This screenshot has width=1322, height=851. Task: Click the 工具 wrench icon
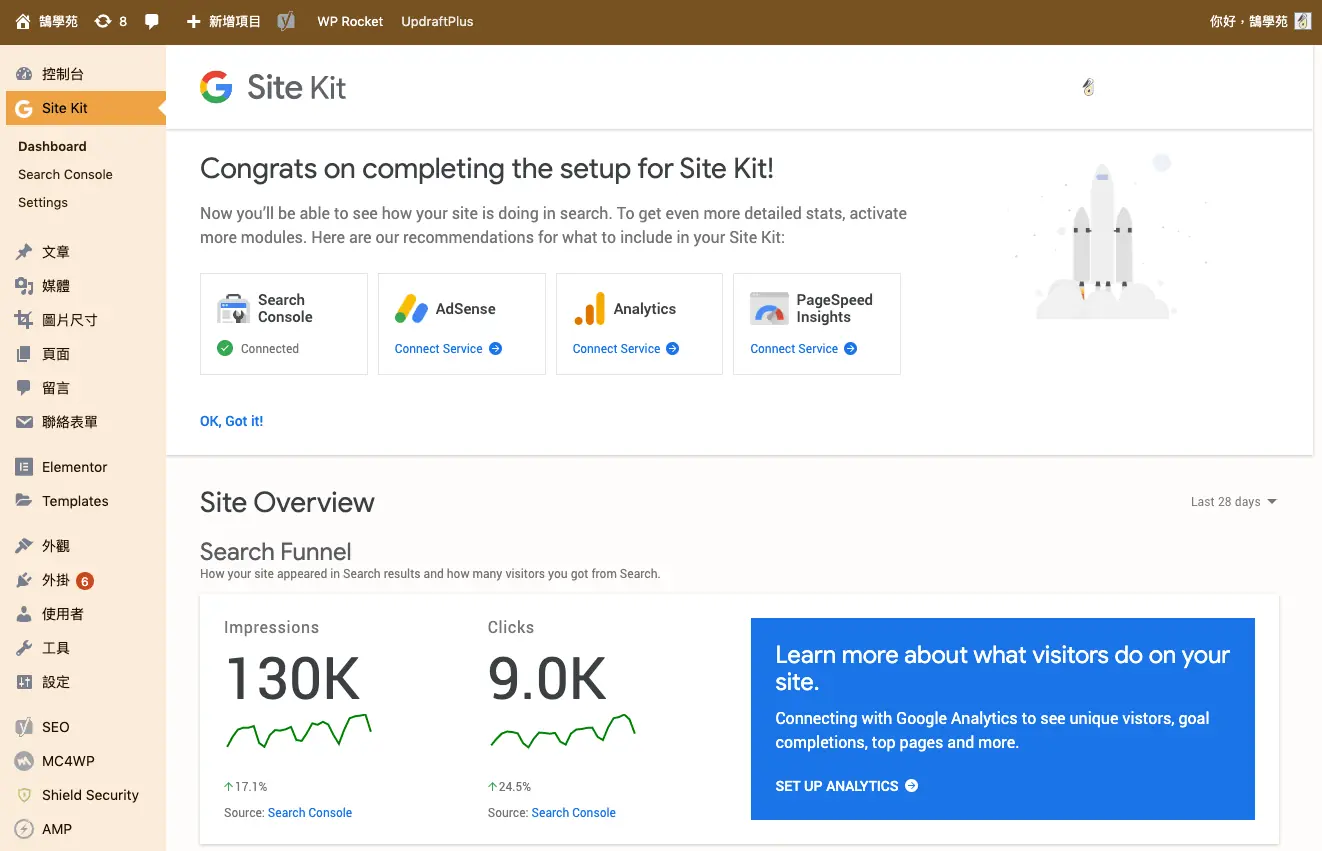24,648
